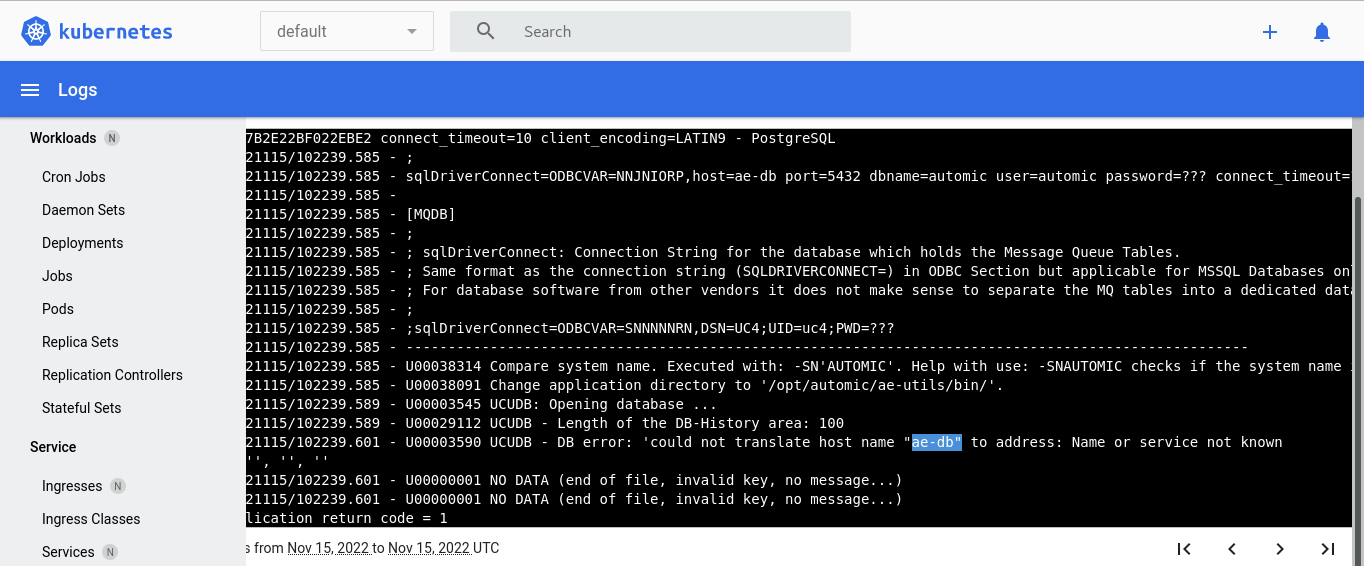Open the notifications bell
The height and width of the screenshot is (566, 1364).
click(x=1322, y=32)
